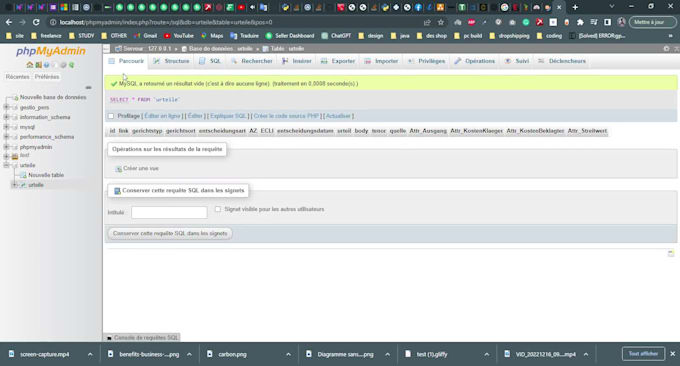Open the Déclencheurs tab

[562, 61]
